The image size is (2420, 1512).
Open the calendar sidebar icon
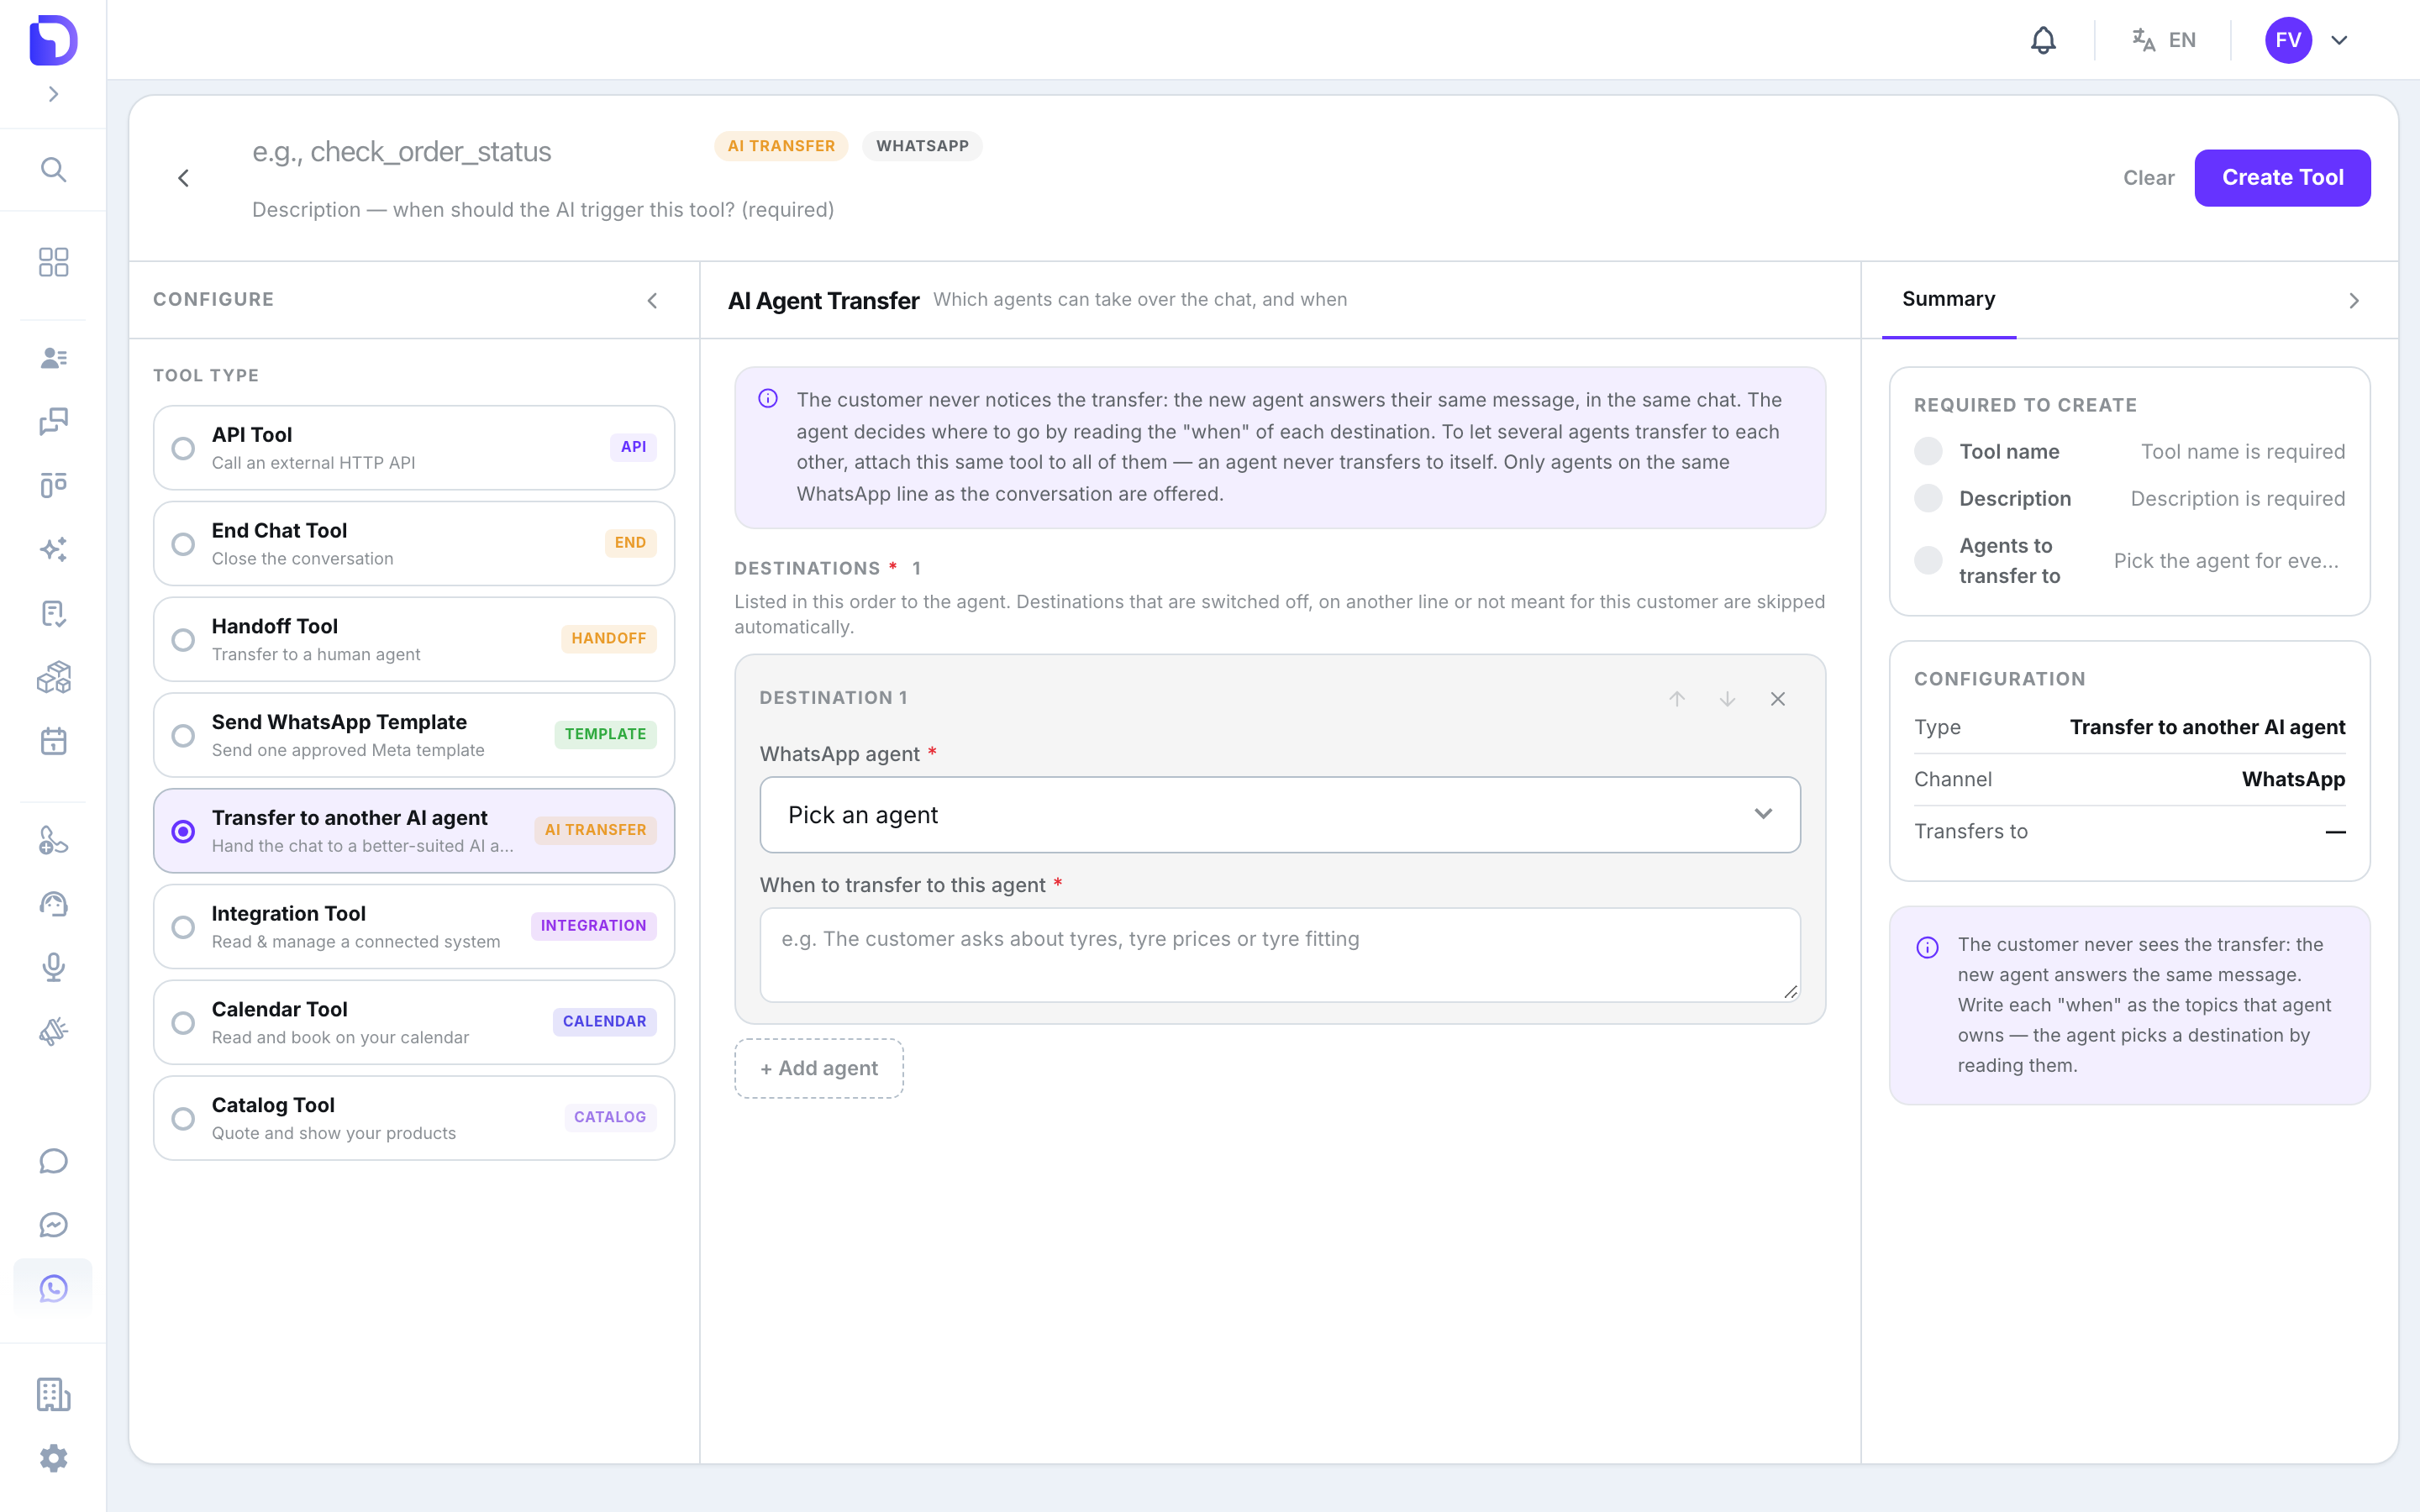[x=54, y=742]
